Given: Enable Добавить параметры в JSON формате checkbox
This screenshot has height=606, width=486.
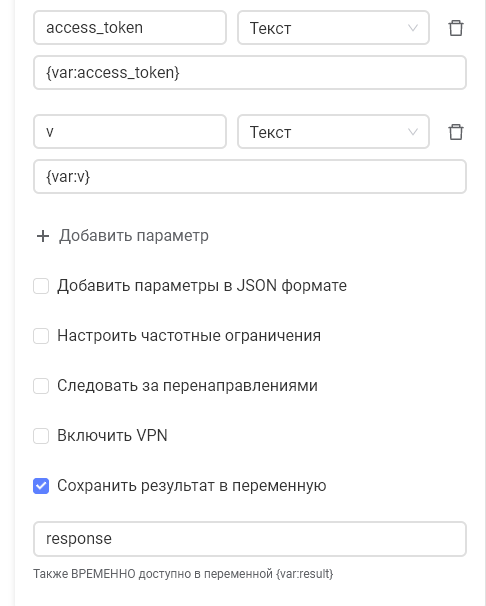Looking at the screenshot, I should point(41,286).
